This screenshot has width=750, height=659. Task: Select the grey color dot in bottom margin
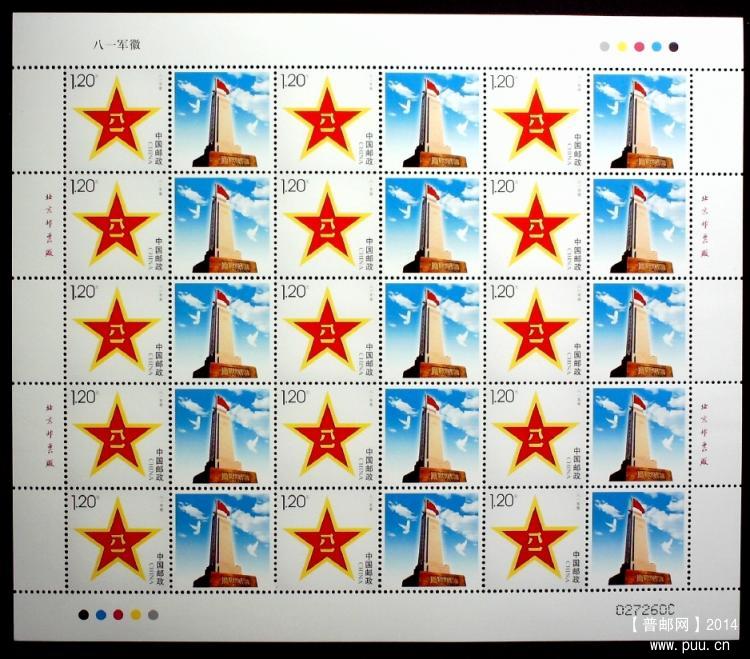coord(153,614)
